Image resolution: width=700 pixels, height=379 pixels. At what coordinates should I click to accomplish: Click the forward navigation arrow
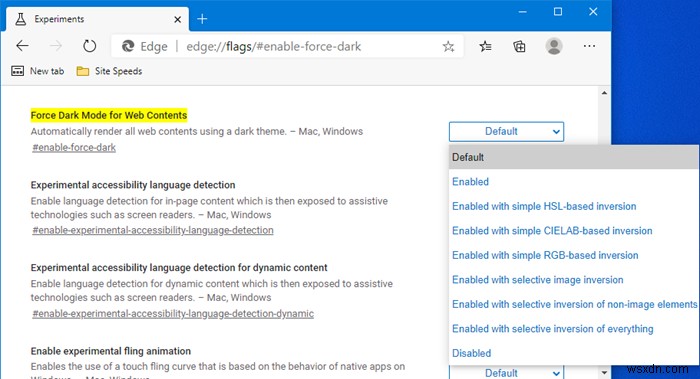point(56,46)
